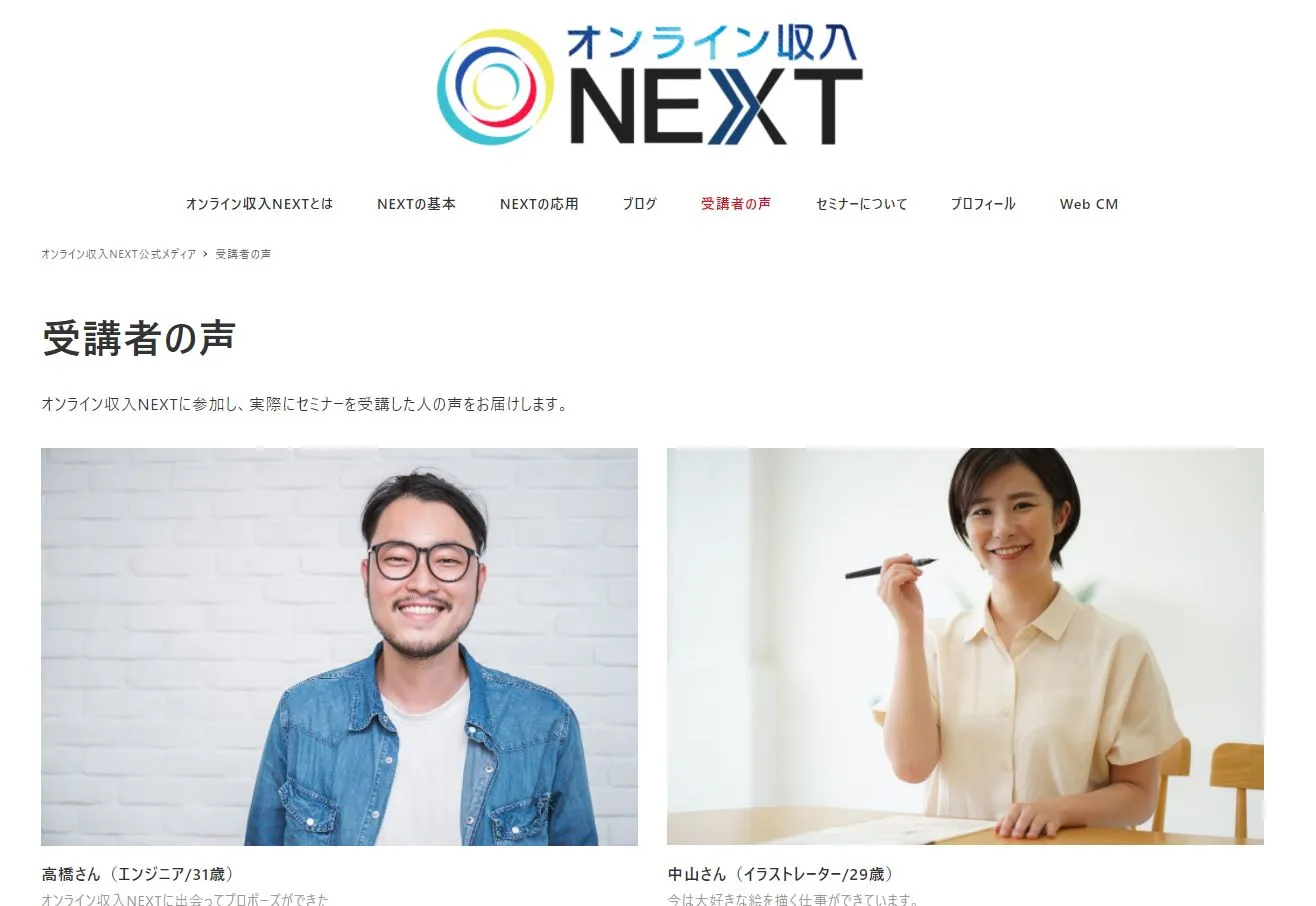Open the オンライン収入NEXTとは menu item

[x=259, y=204]
